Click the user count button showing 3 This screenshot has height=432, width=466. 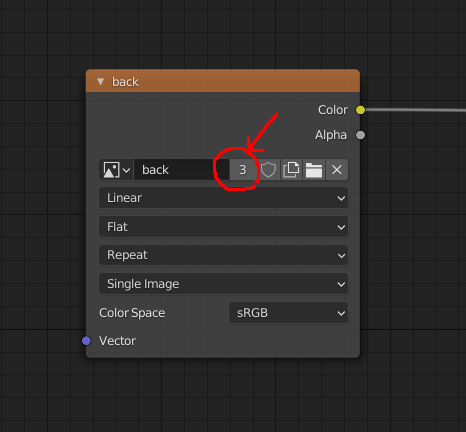click(x=243, y=170)
